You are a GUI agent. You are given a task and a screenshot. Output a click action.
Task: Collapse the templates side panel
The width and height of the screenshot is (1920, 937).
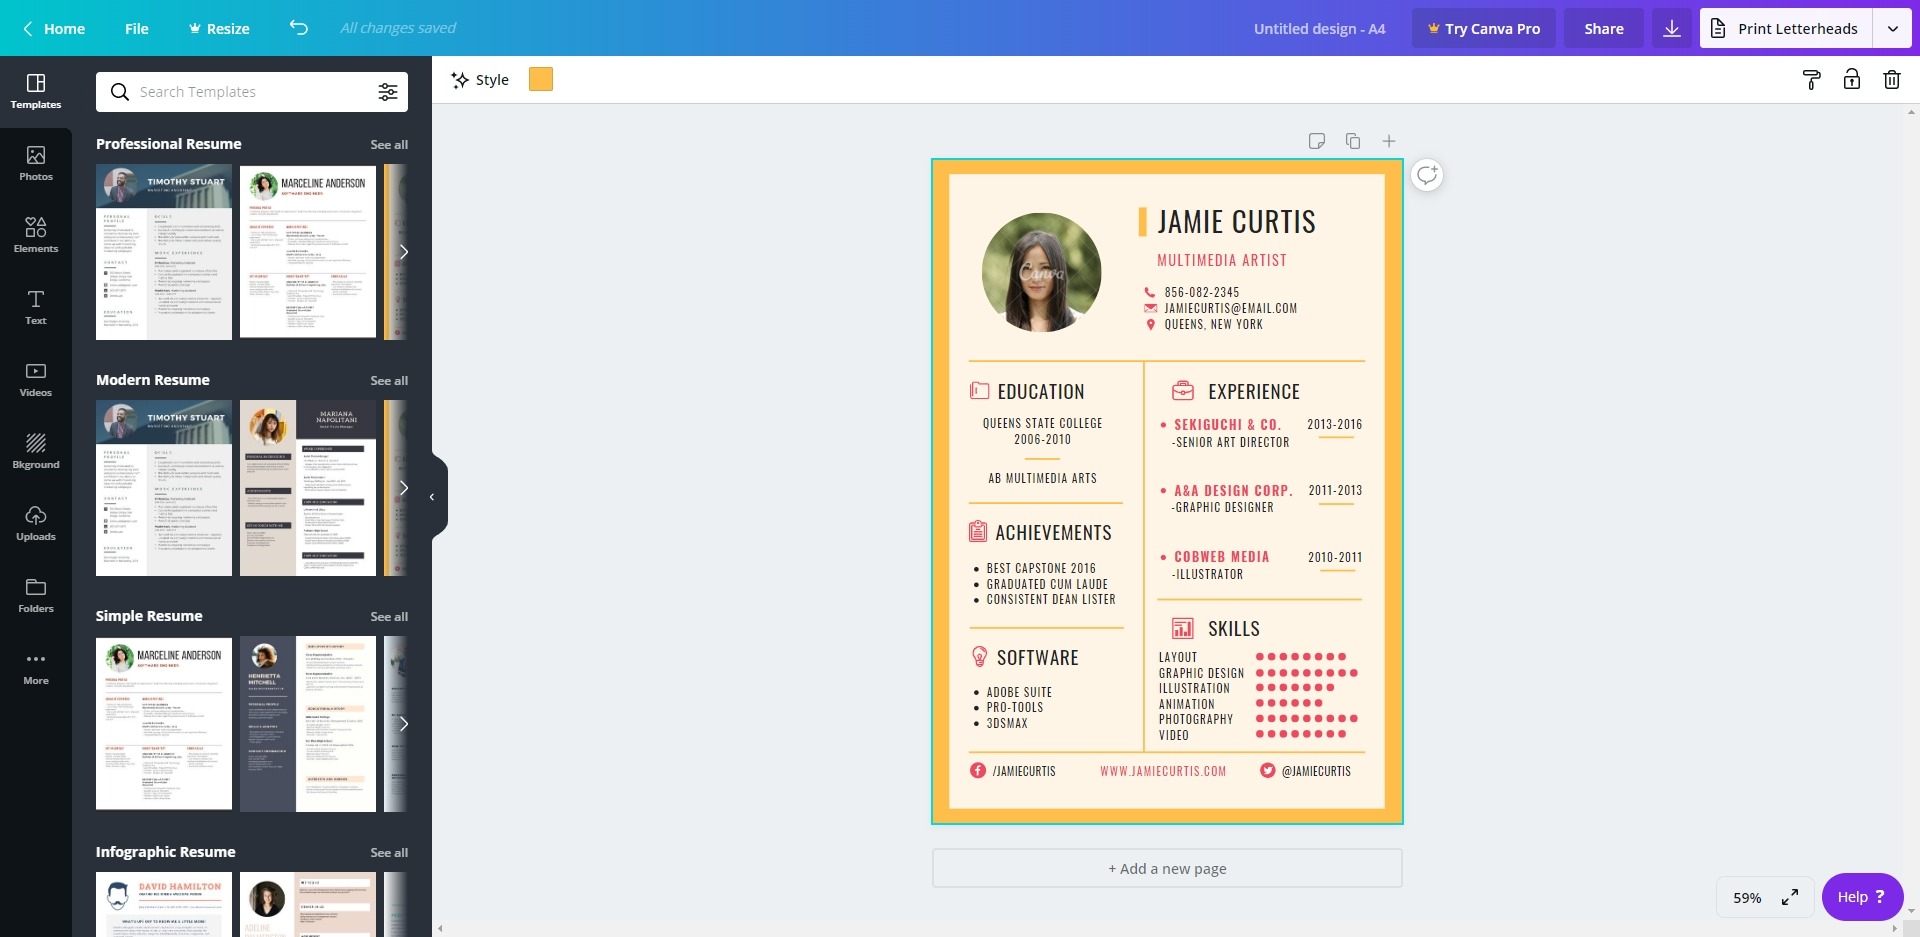432,497
